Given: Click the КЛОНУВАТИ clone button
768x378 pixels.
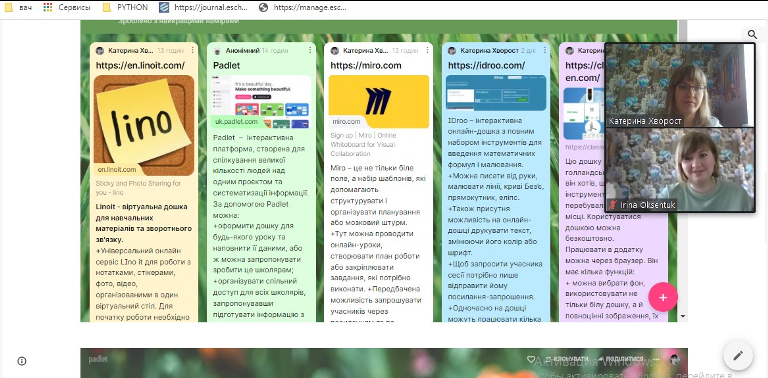Looking at the screenshot, I should click(x=567, y=359).
